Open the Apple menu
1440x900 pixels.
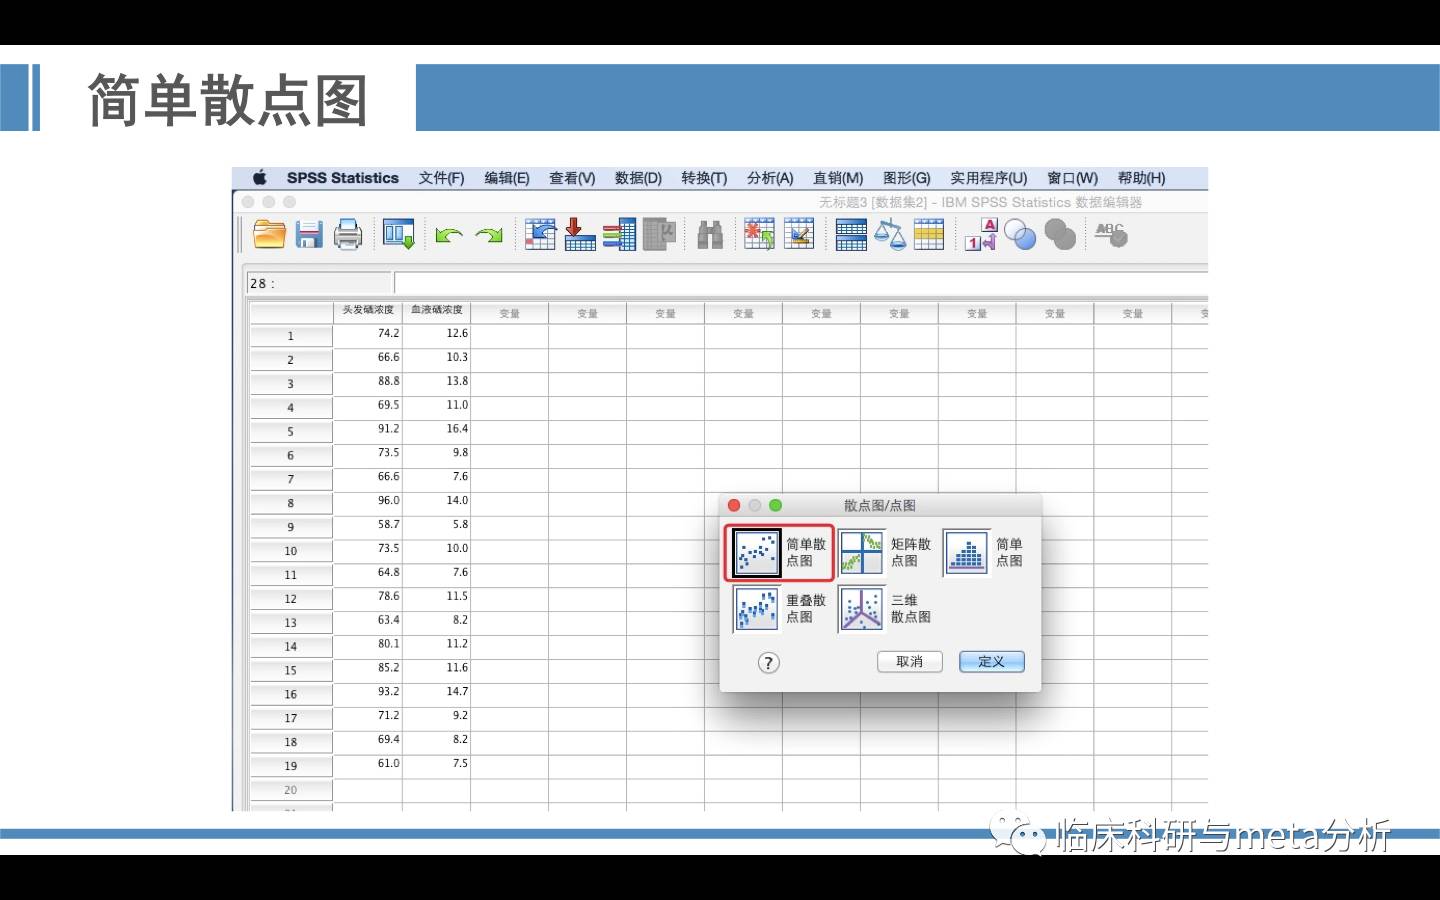coord(260,178)
